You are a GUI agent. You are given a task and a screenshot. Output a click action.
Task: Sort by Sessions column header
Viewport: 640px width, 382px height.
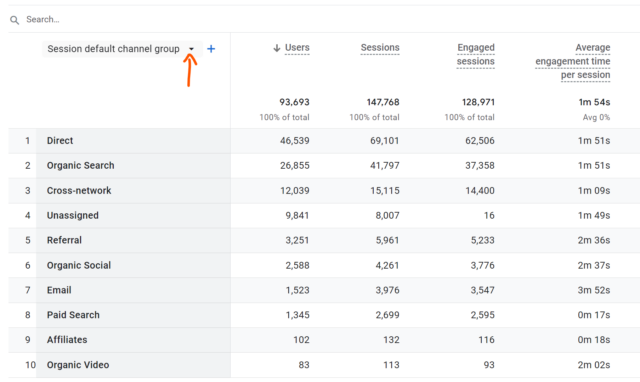(380, 48)
